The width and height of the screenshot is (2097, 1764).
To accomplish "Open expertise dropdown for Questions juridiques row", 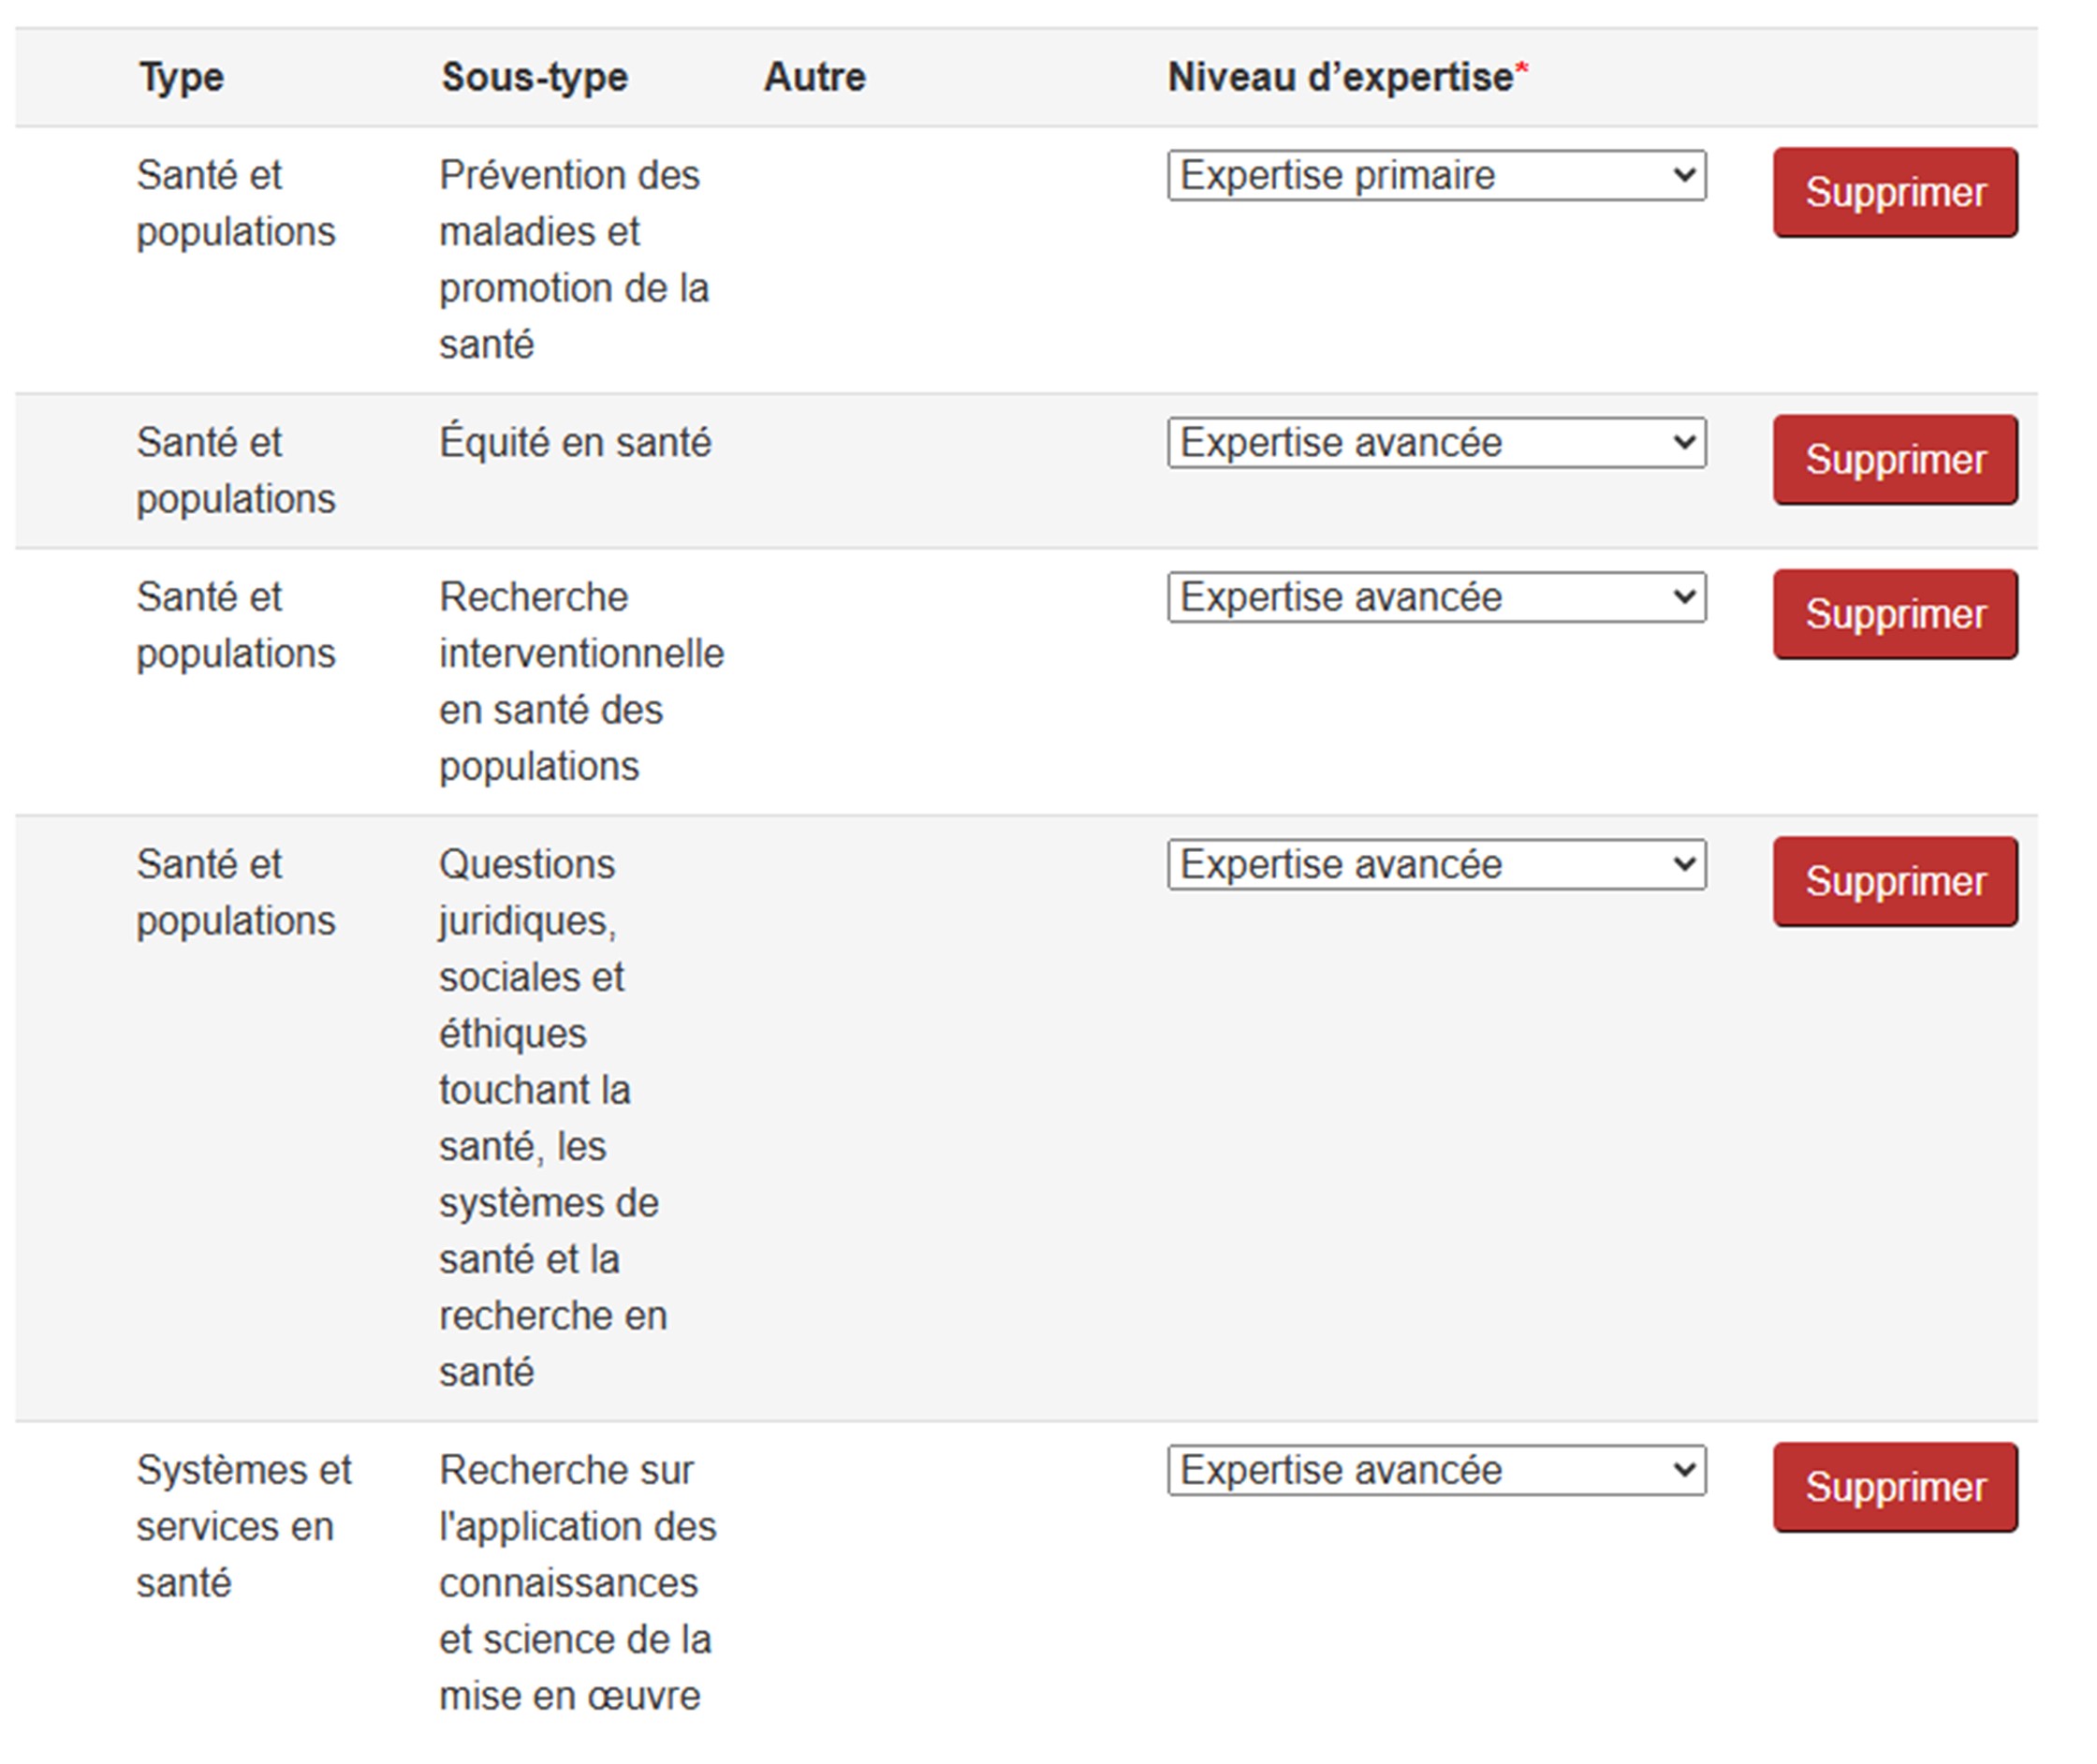I will (1435, 865).
